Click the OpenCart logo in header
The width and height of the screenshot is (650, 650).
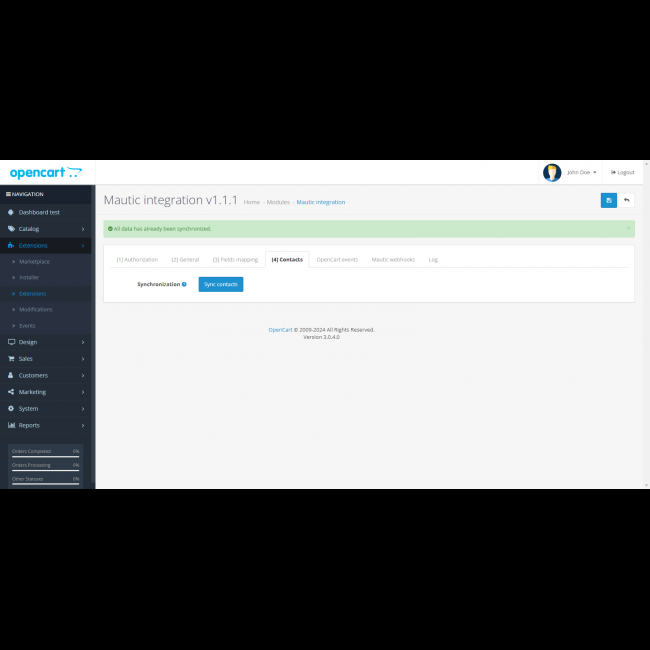(45, 173)
